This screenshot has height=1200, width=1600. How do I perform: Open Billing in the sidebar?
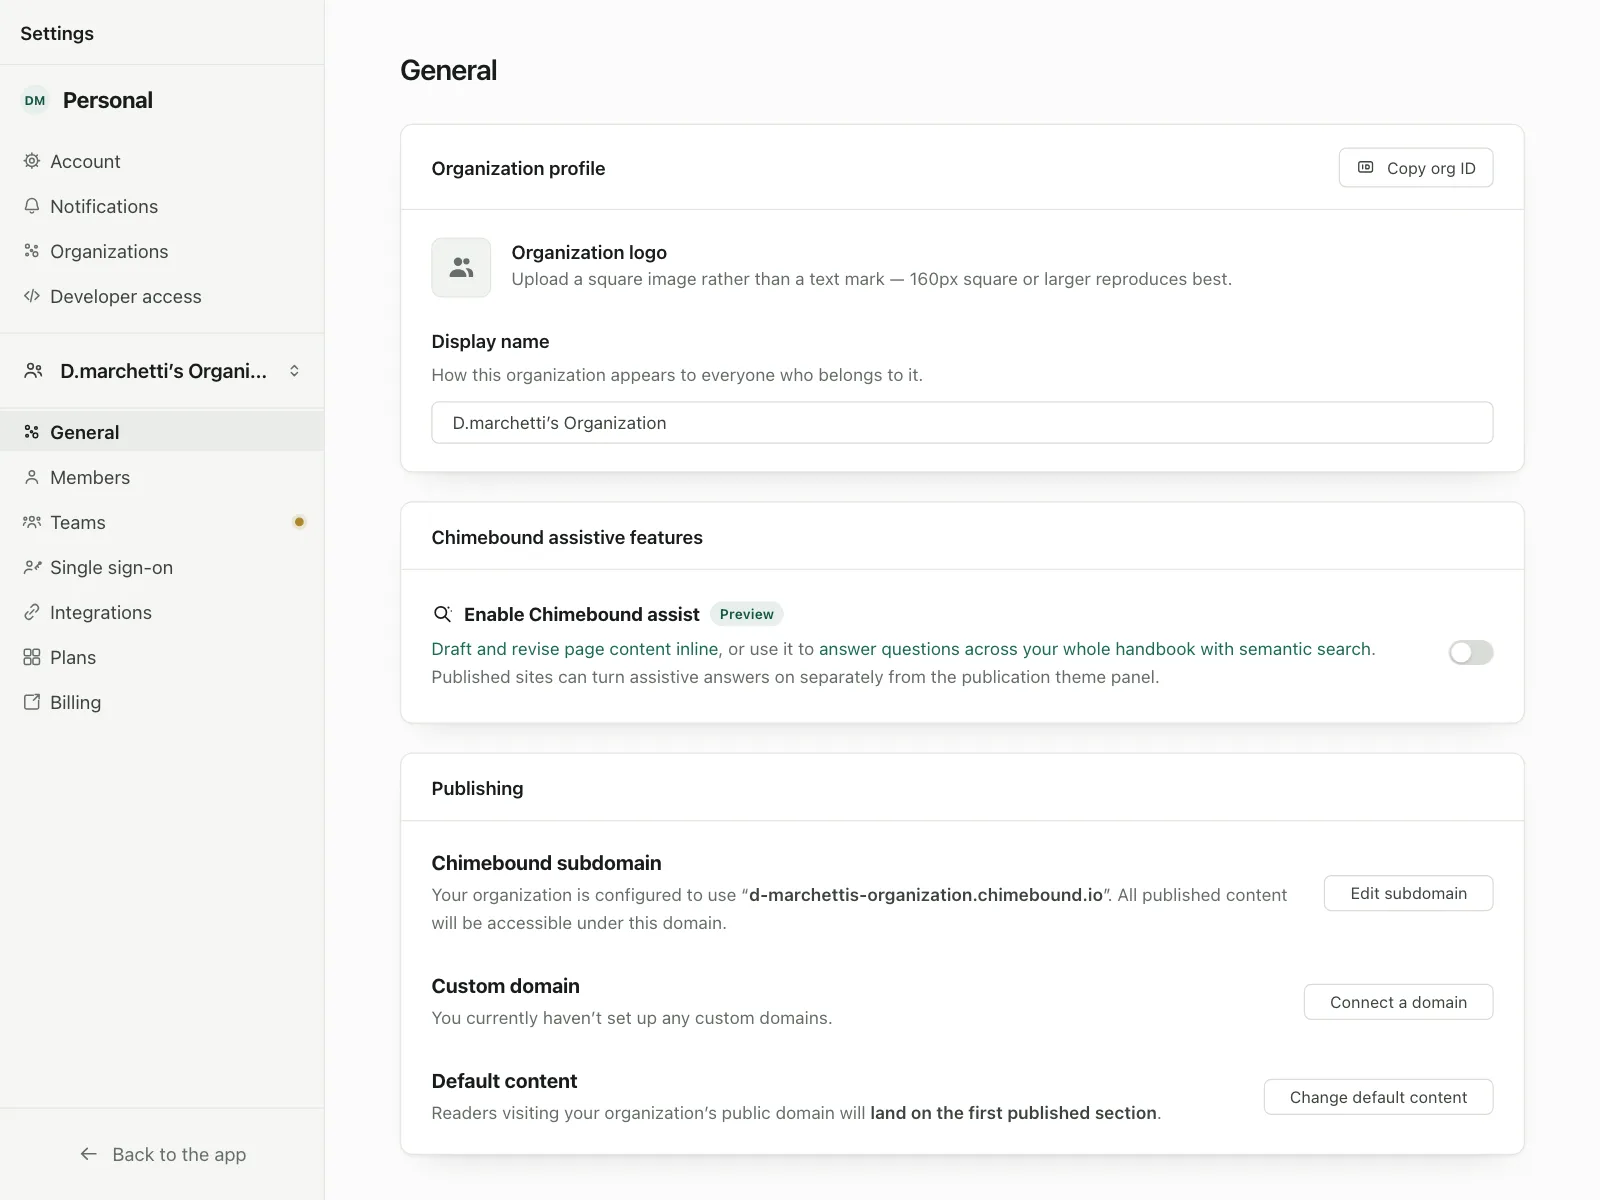(x=162, y=702)
